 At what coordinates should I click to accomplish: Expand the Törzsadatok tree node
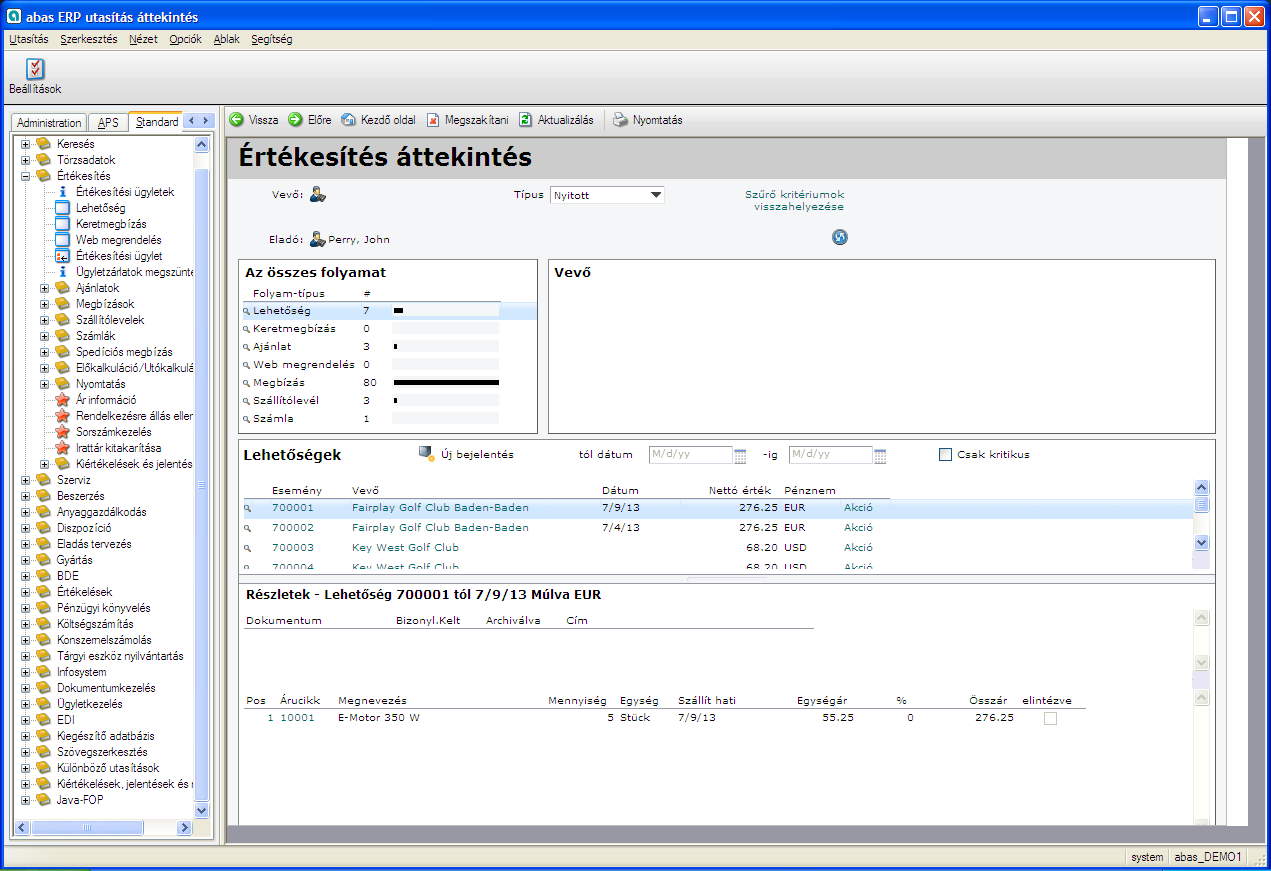(x=25, y=160)
